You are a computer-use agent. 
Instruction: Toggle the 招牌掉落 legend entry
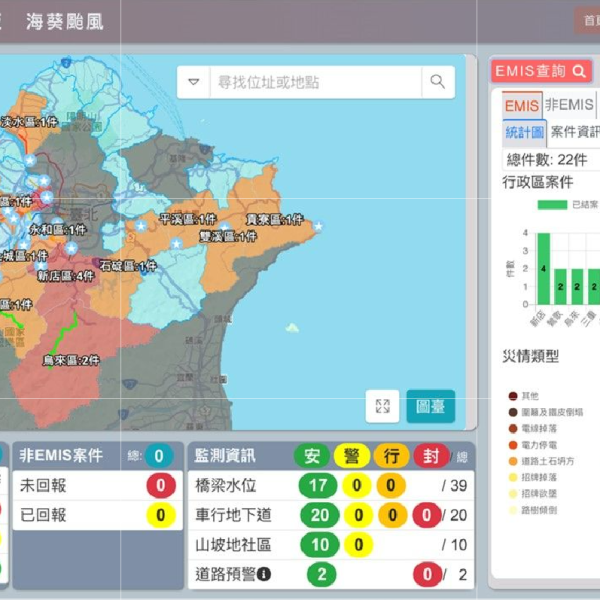click(533, 477)
